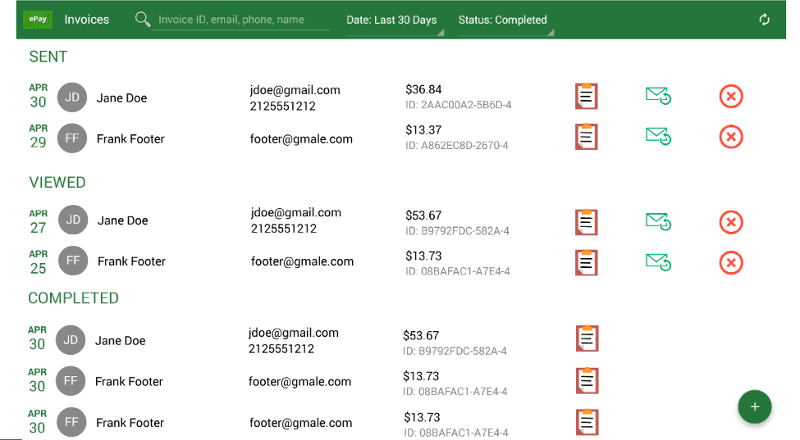Click the ePay logo
Viewport: 800px width, 440px height.
(x=38, y=19)
